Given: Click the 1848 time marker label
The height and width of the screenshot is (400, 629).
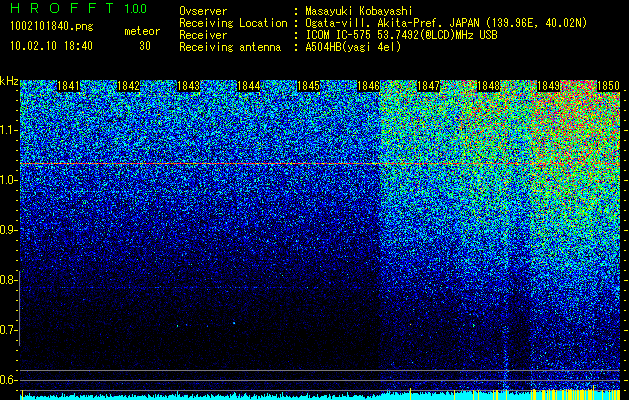Looking at the screenshot, I should [489, 86].
